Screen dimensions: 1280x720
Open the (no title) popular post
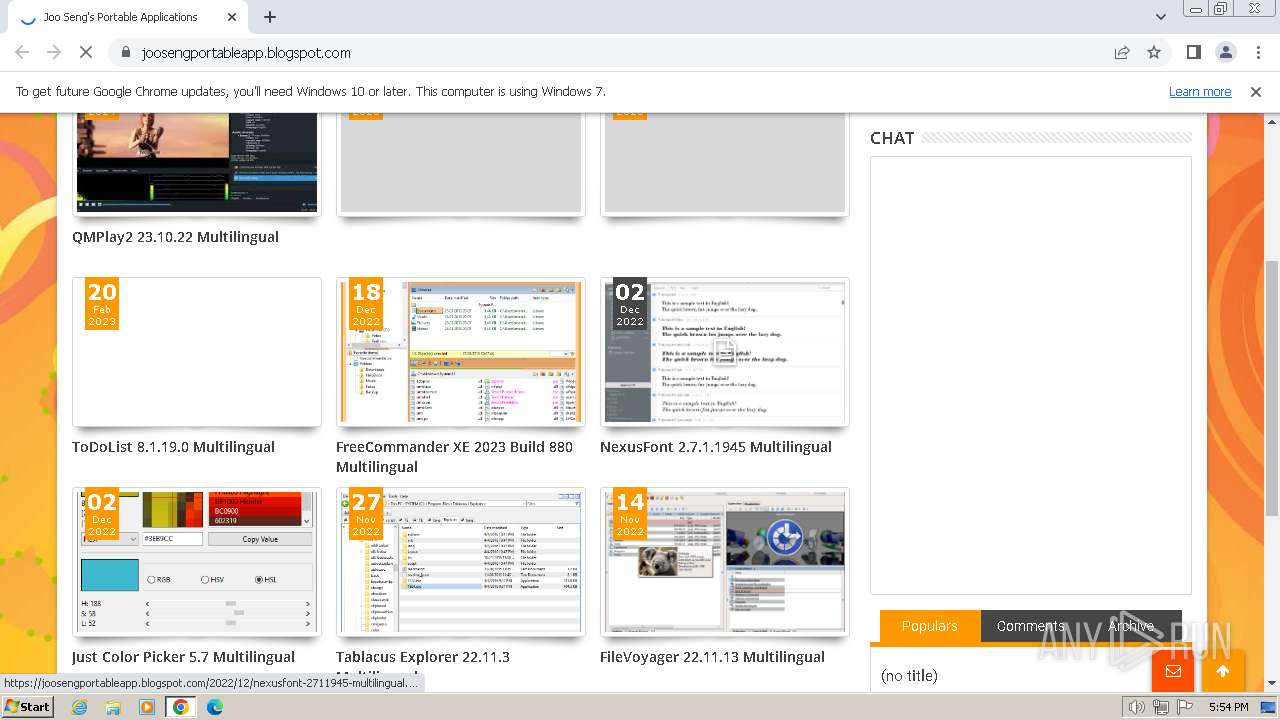(909, 676)
